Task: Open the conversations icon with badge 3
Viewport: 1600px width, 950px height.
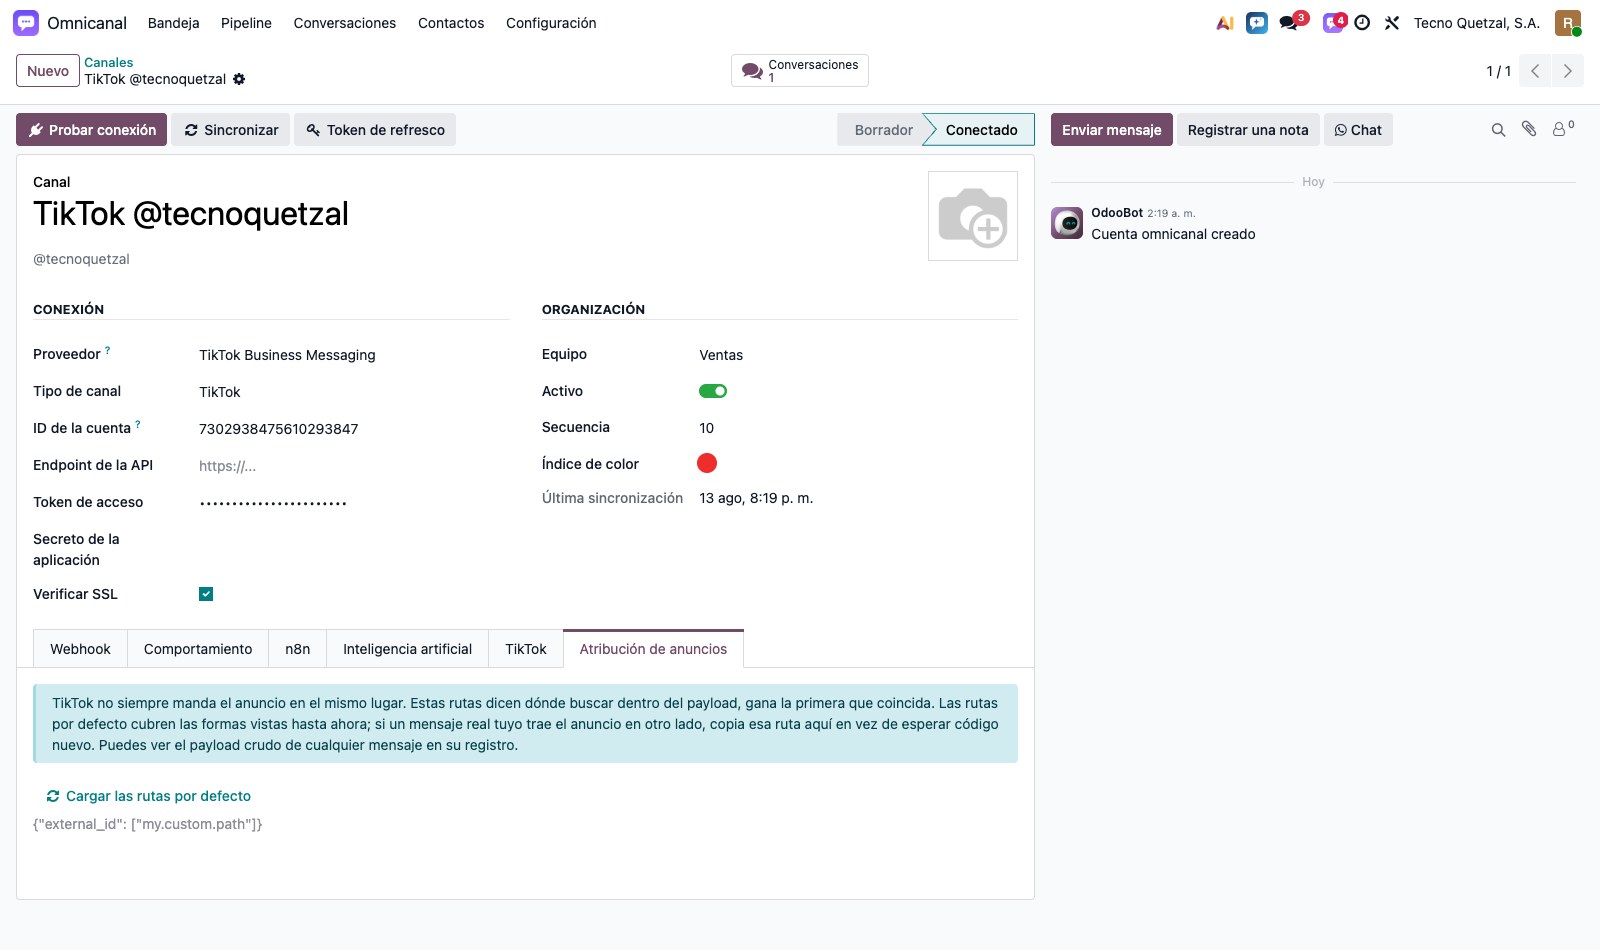Action: coord(1290,23)
